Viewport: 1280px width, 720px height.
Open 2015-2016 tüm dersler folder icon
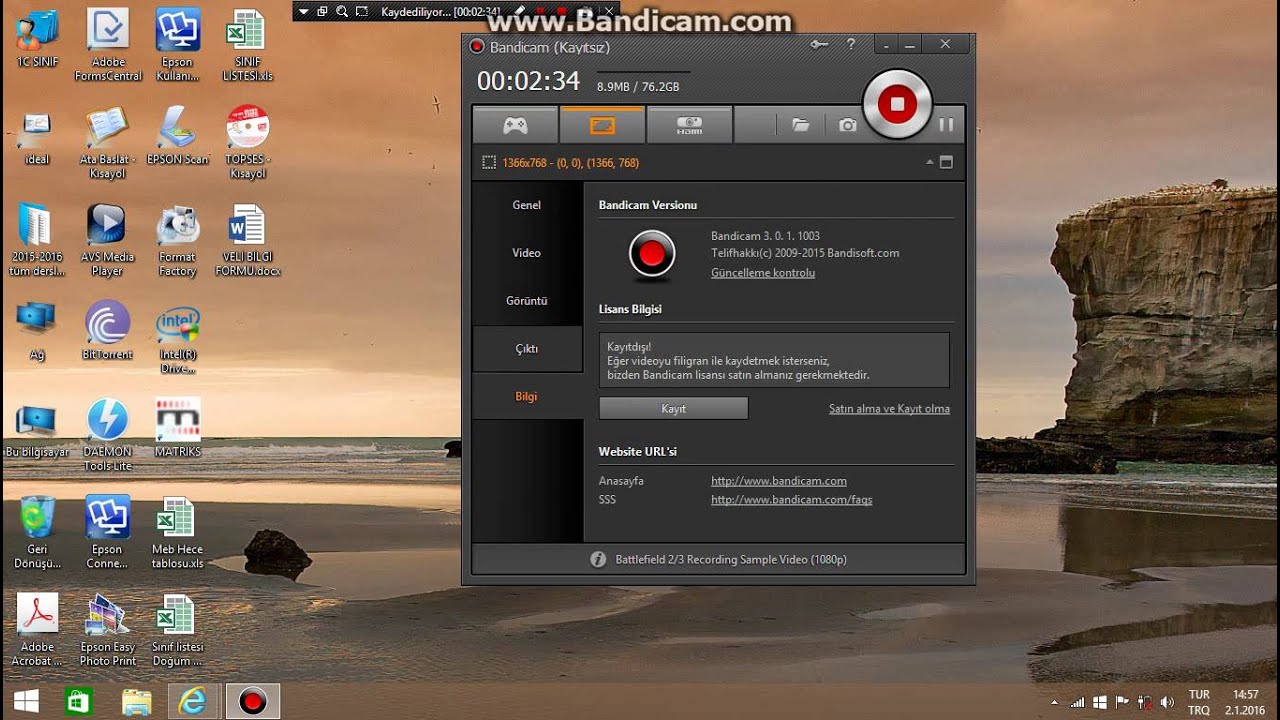point(37,240)
